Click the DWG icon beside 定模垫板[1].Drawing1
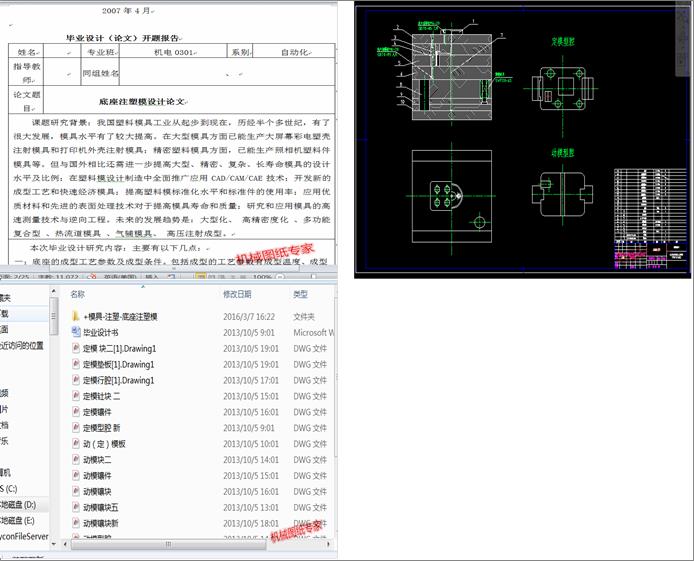 coord(76,364)
